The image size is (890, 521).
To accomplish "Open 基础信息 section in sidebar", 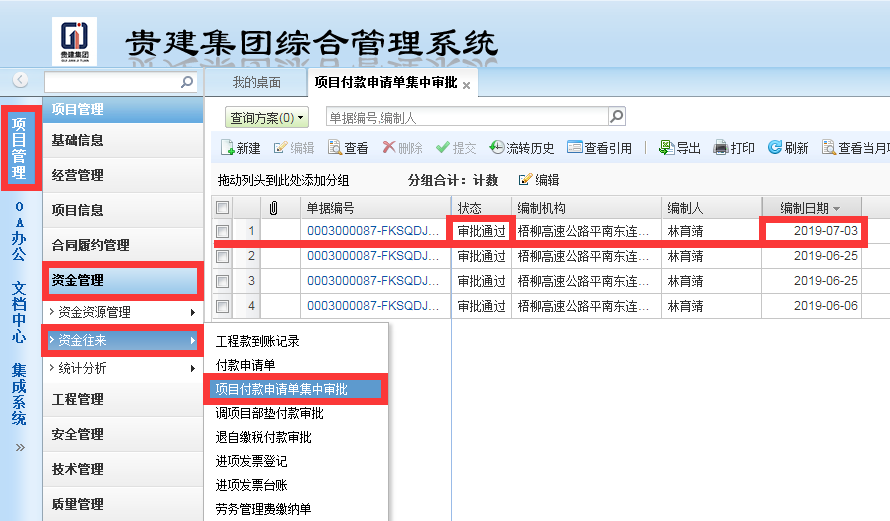I will click(x=123, y=140).
